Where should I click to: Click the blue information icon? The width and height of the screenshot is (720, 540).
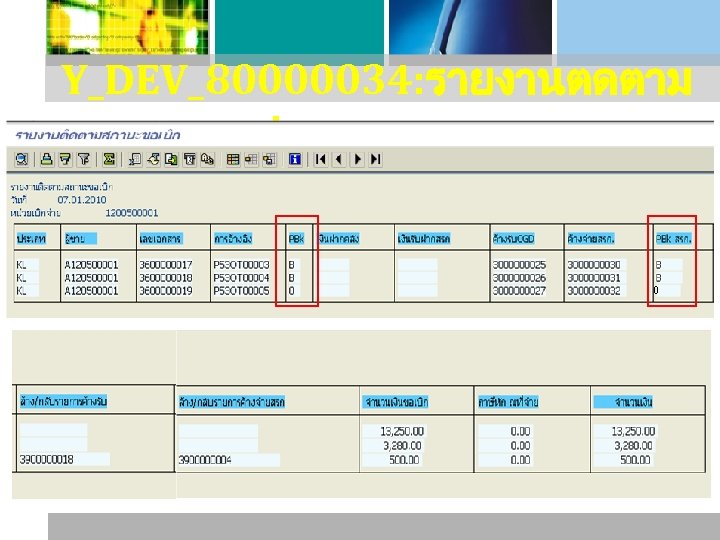point(295,159)
